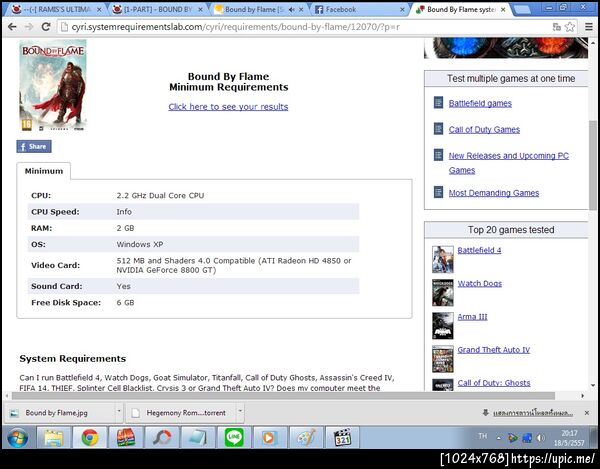
Task: Click the volume speaker icon in system tray
Action: tap(540, 438)
